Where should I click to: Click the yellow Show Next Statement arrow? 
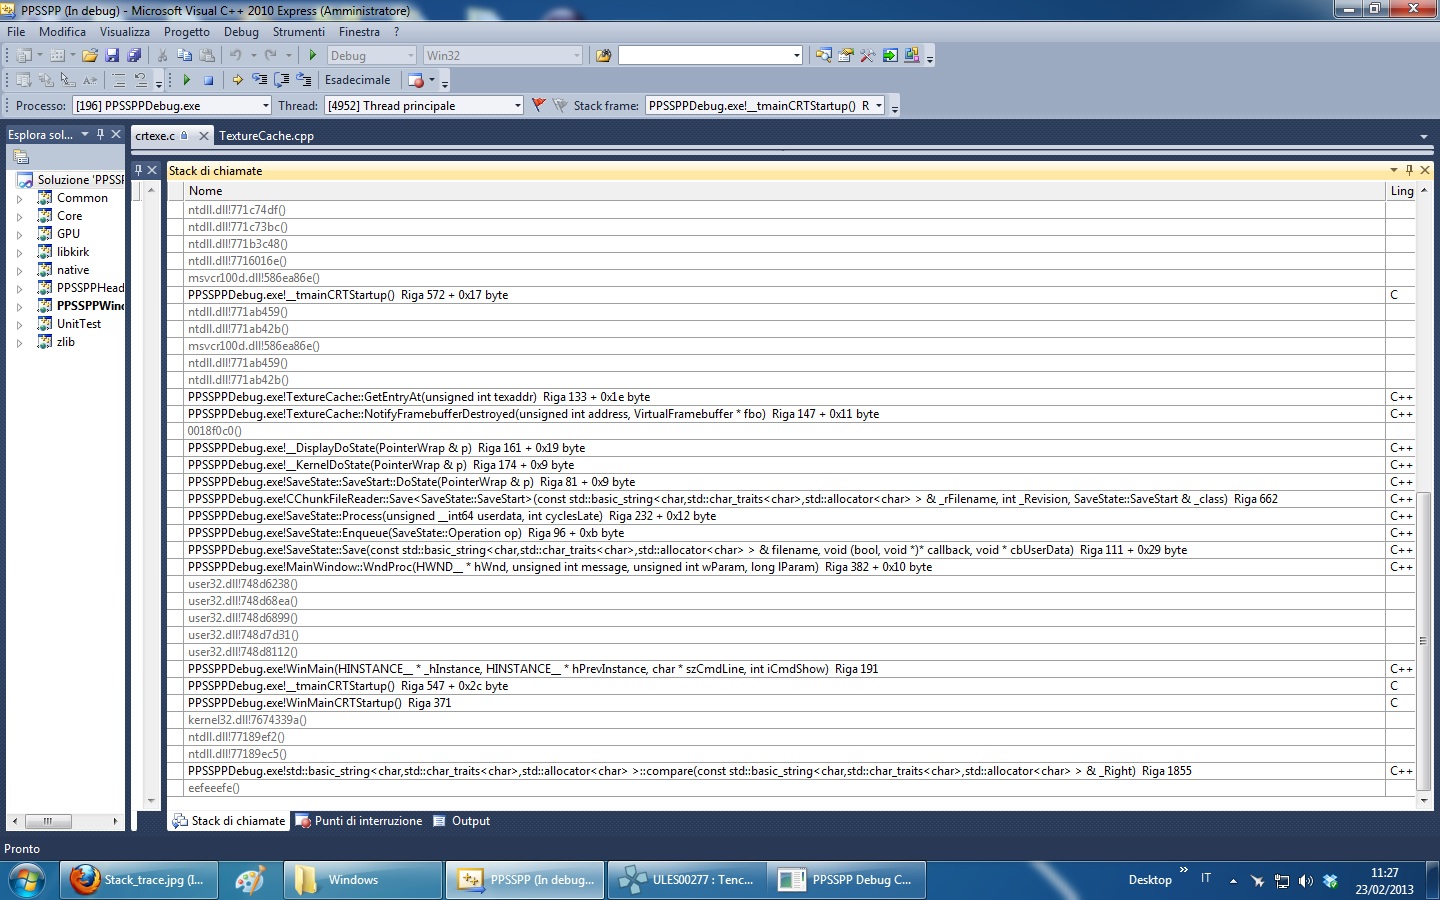coord(237,80)
